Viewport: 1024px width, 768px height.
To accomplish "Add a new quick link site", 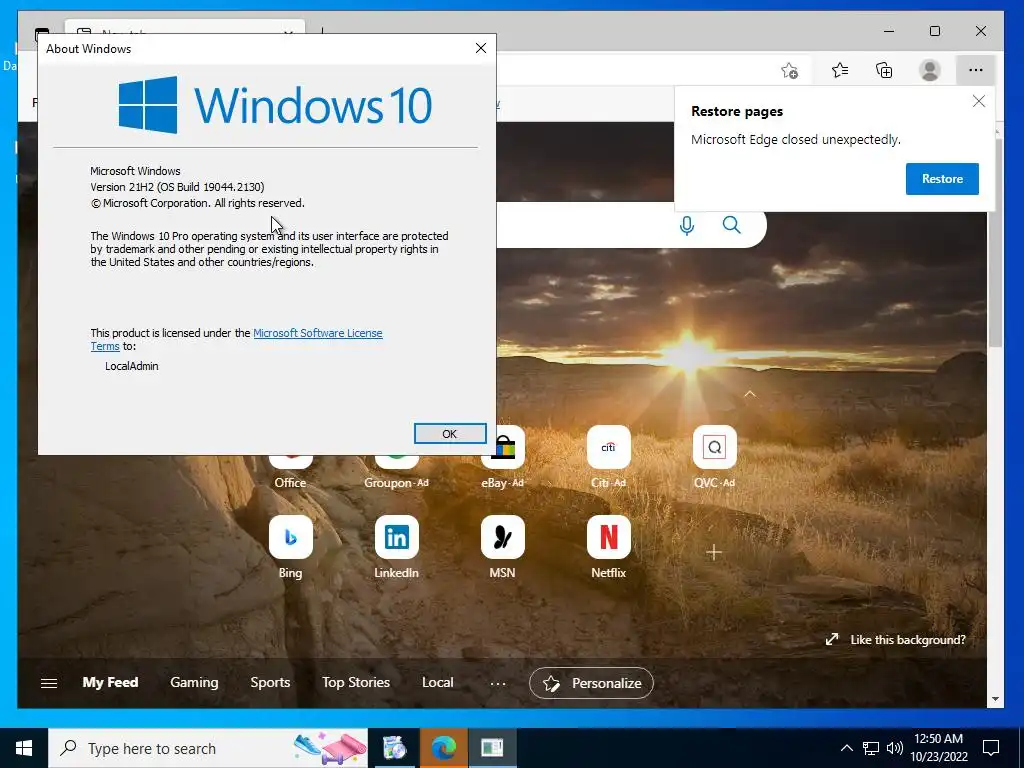I will pos(714,552).
